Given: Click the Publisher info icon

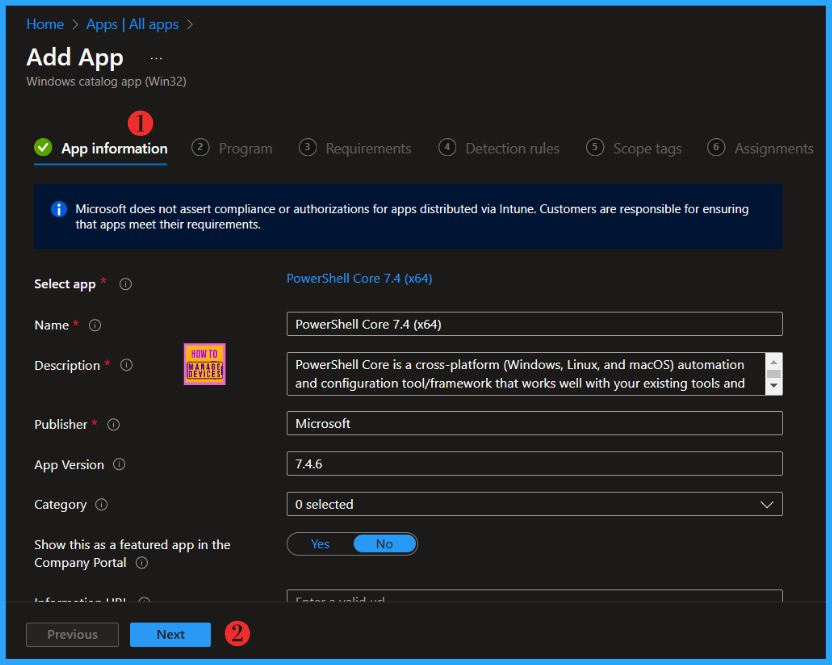Looking at the screenshot, I should tap(114, 425).
